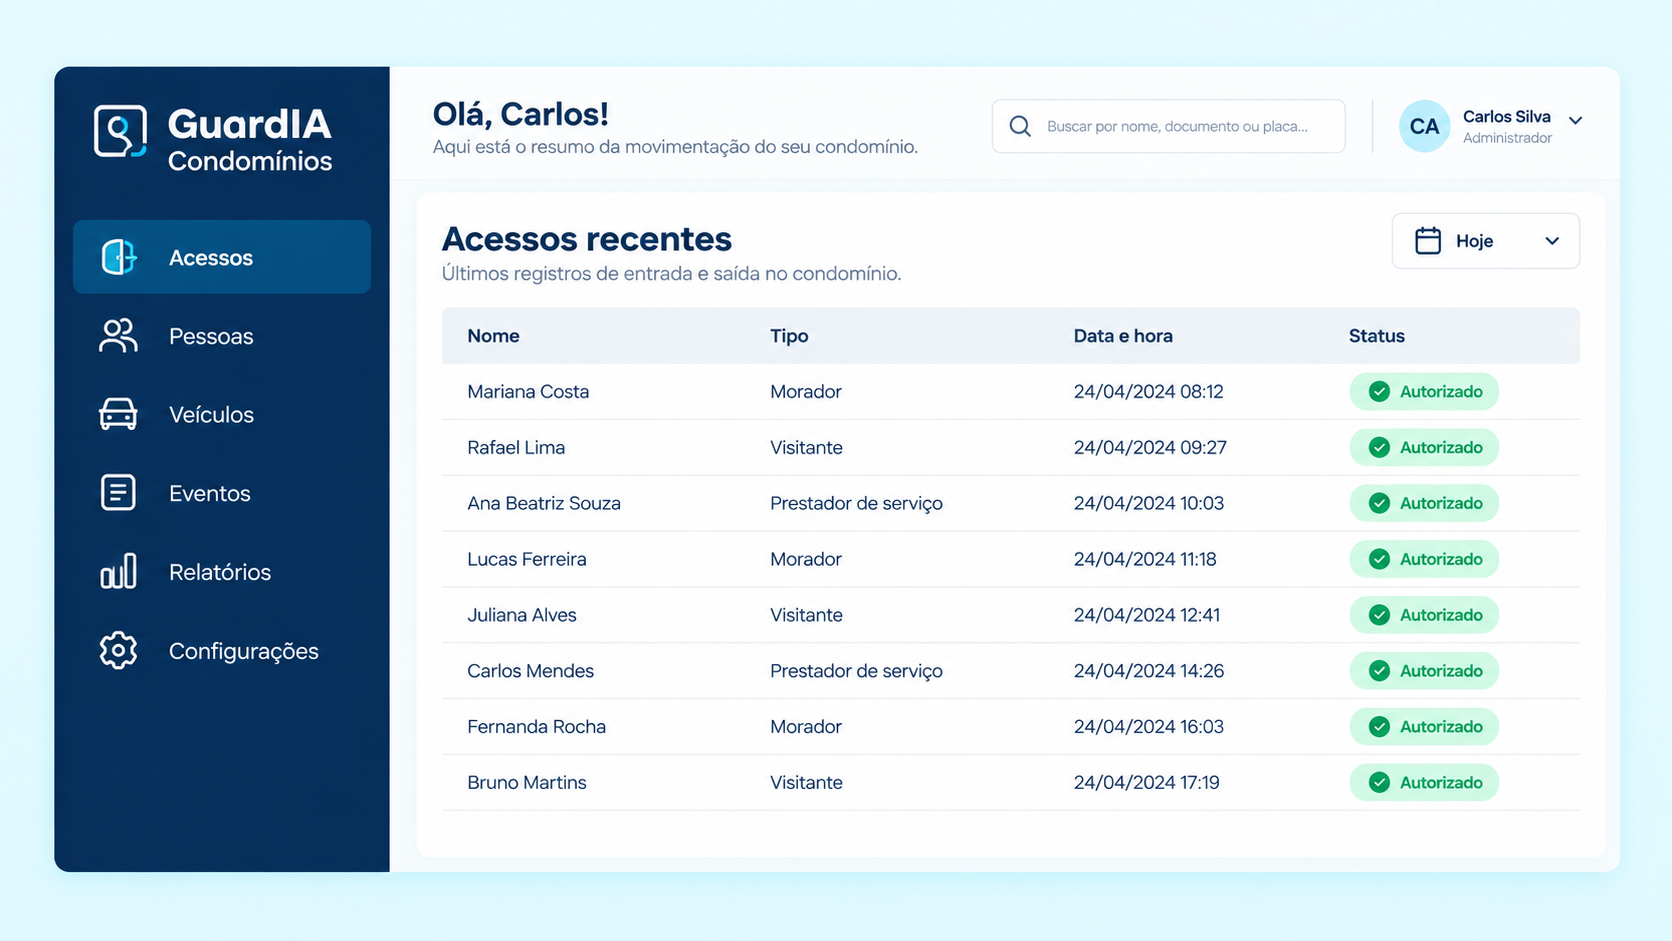Viewport: 1672px width, 941px height.
Task: Click the calendar icon beside Hoje
Action: point(1428,241)
